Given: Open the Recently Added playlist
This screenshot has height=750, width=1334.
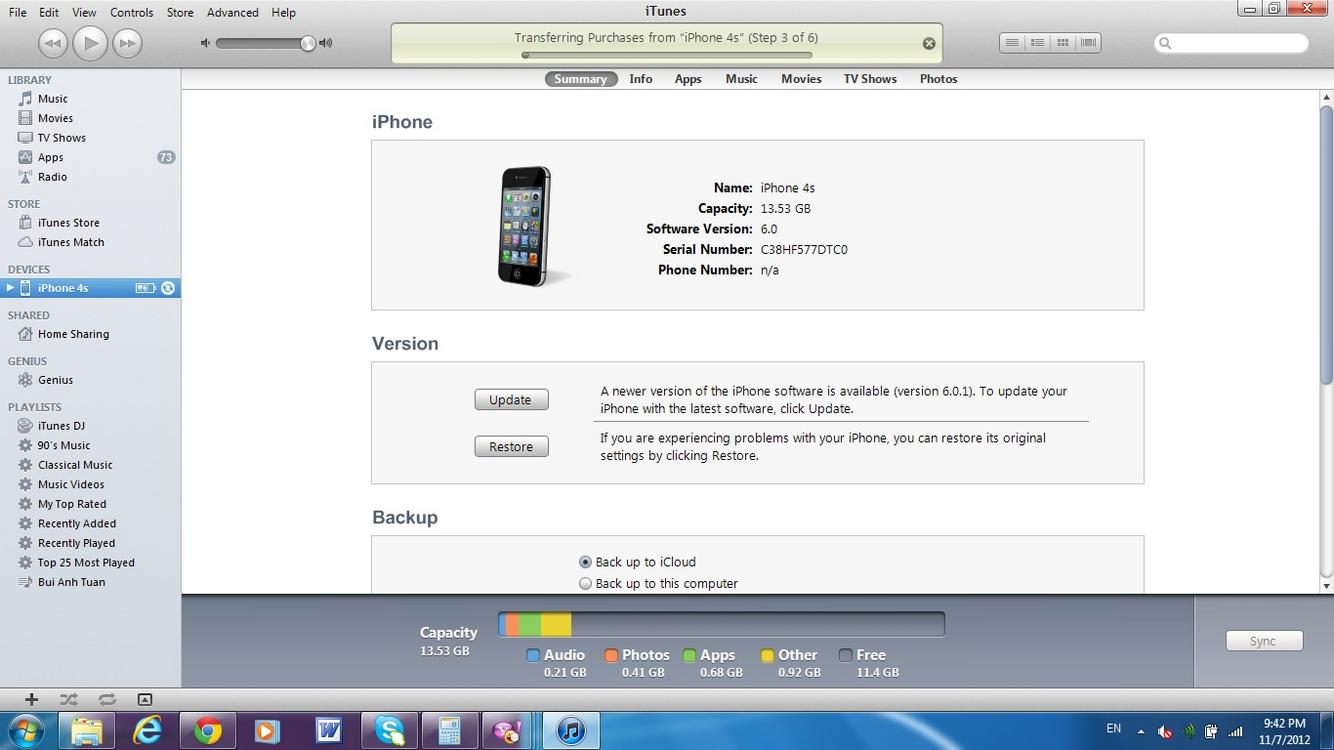Looking at the screenshot, I should 77,523.
